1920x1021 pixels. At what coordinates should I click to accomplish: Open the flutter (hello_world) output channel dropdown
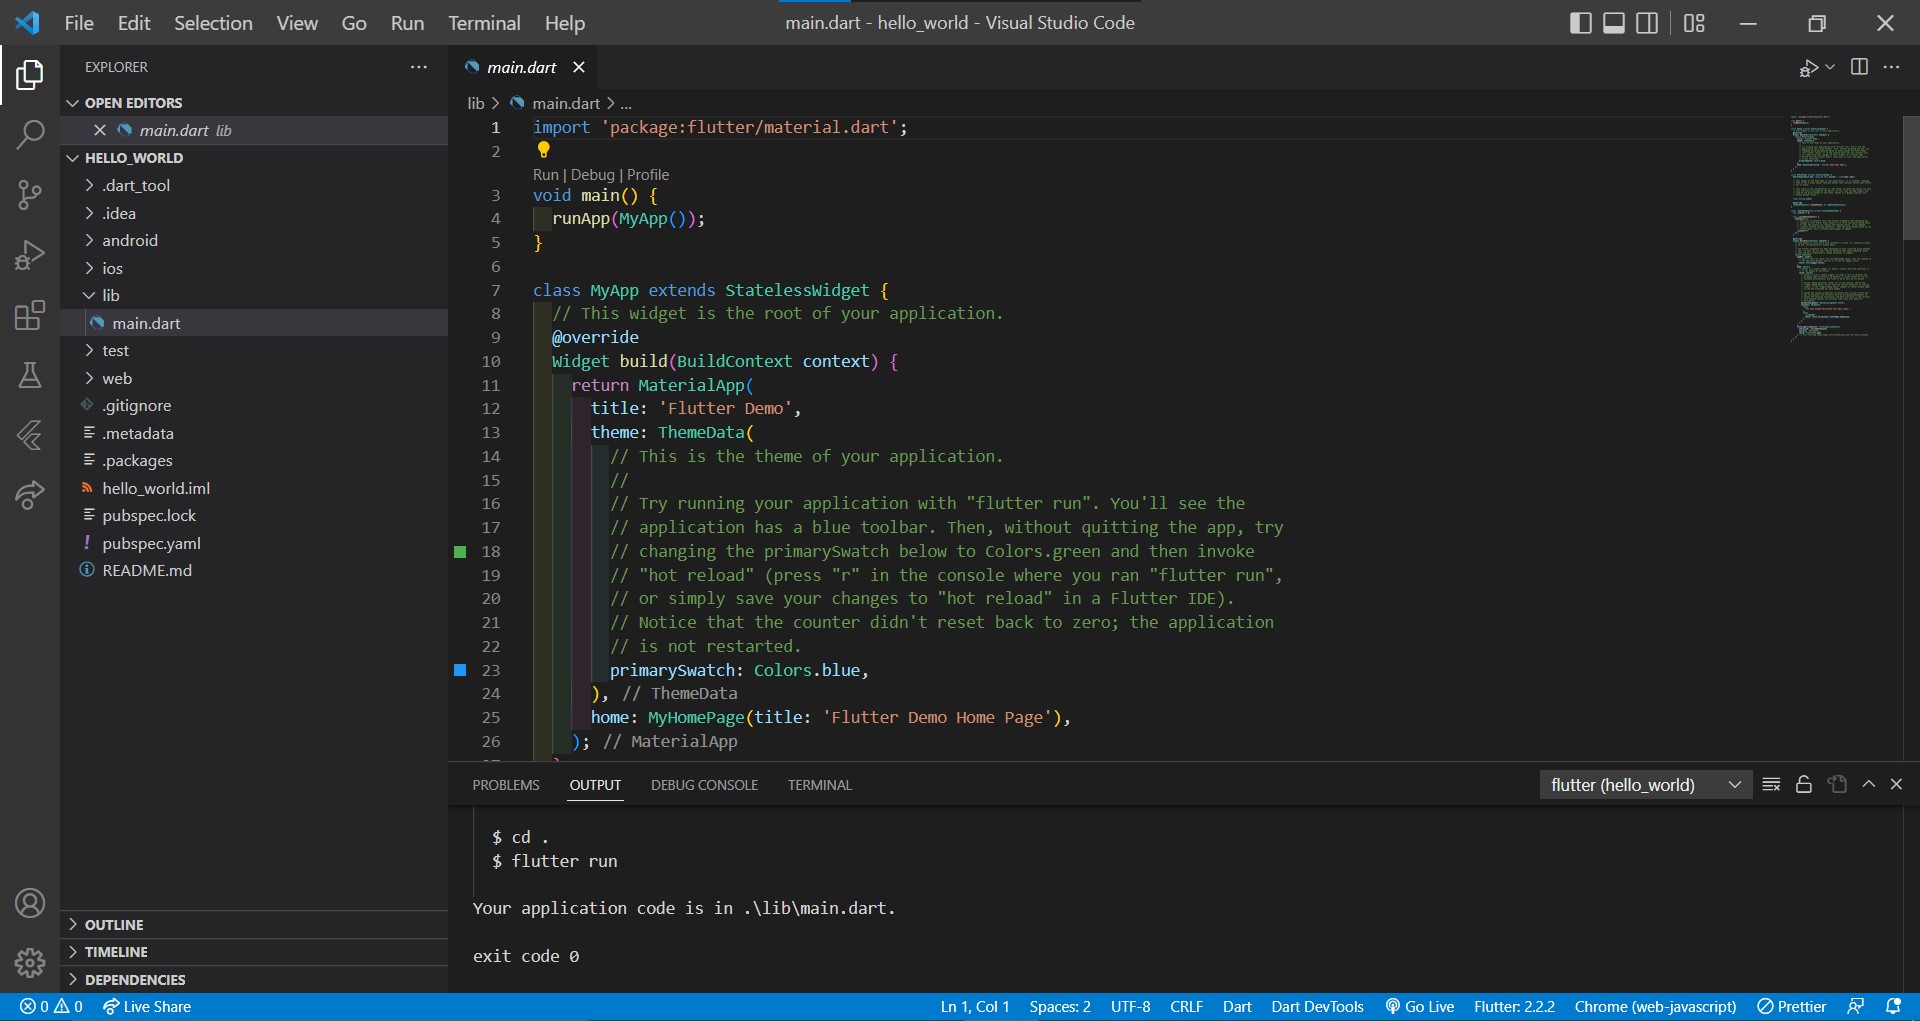point(1645,785)
